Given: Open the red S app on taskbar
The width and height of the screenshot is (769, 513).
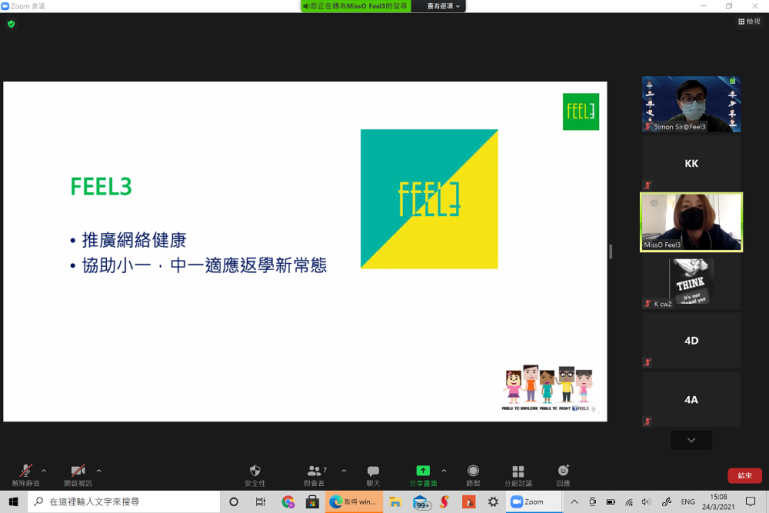Looking at the screenshot, I should [445, 502].
